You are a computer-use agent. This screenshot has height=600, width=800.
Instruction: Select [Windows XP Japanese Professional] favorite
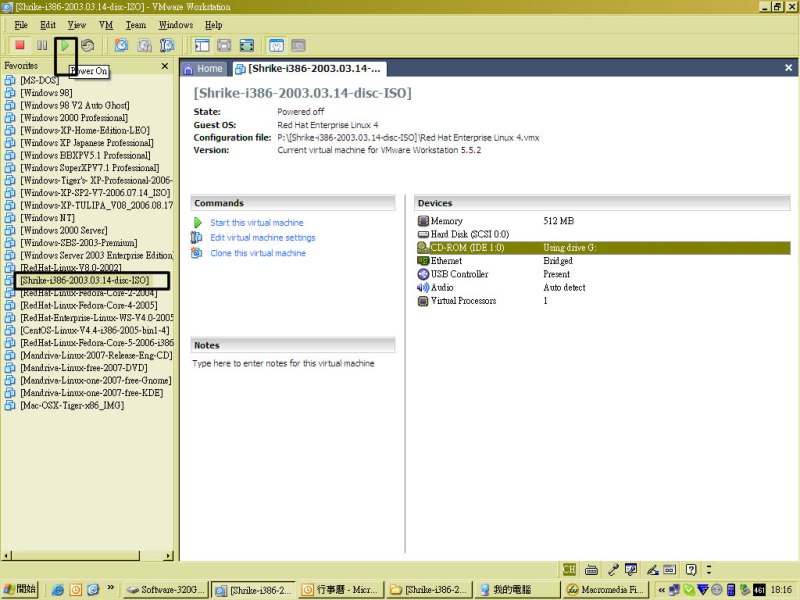click(x=87, y=143)
